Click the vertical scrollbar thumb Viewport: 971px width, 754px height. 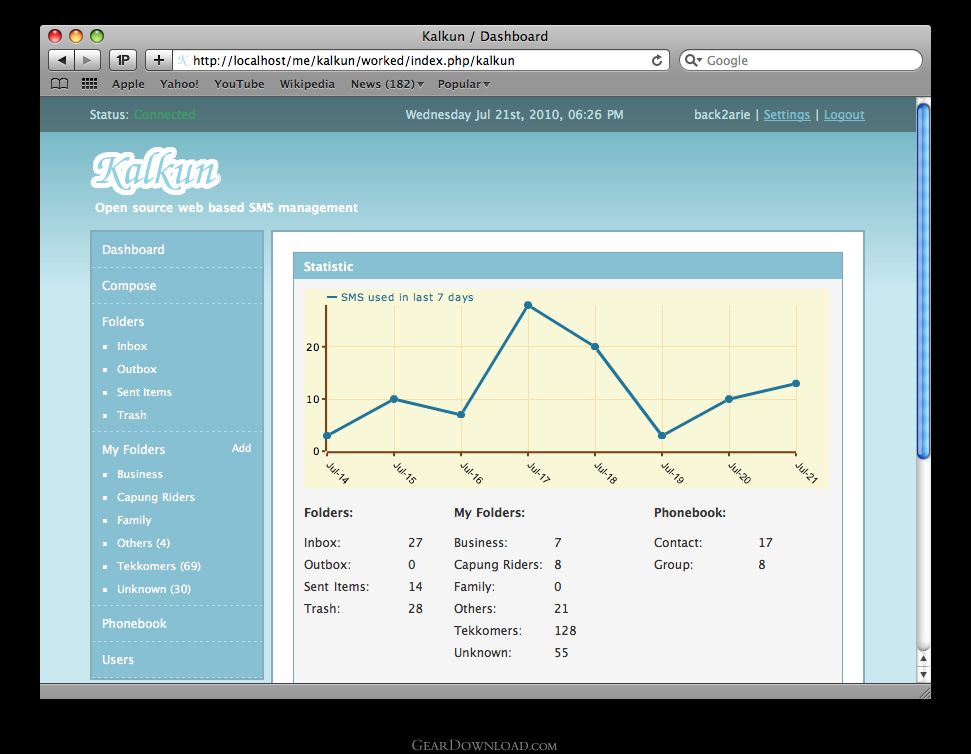(x=923, y=282)
